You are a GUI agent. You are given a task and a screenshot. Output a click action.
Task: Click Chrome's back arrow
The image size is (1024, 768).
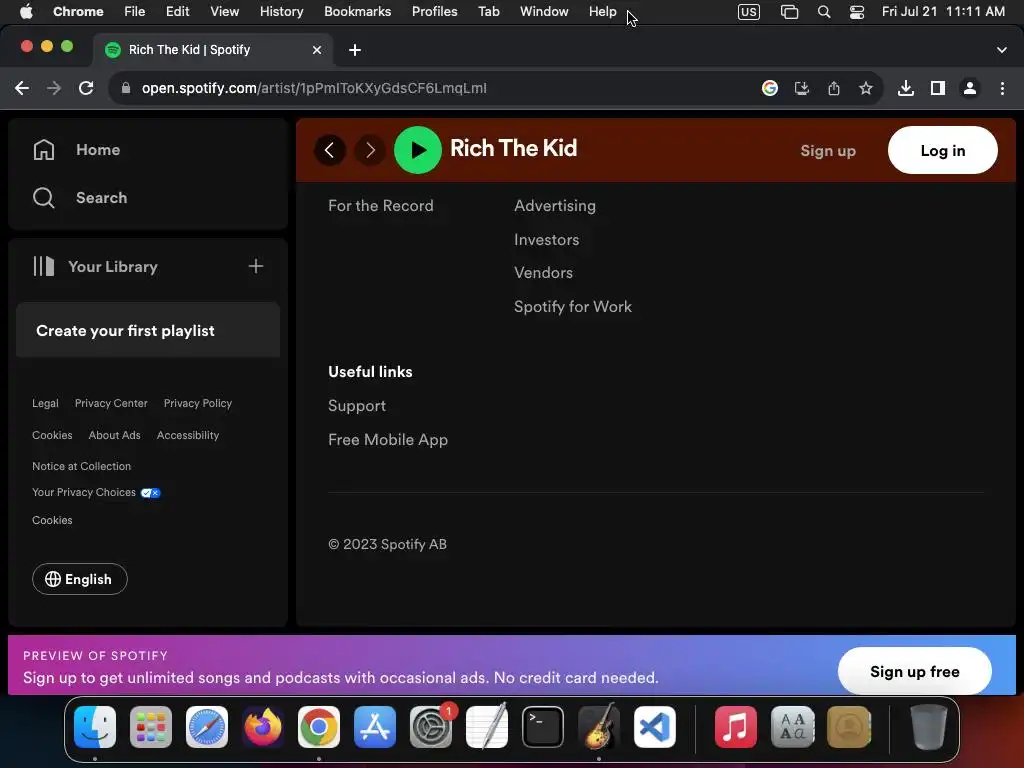[x=22, y=88]
